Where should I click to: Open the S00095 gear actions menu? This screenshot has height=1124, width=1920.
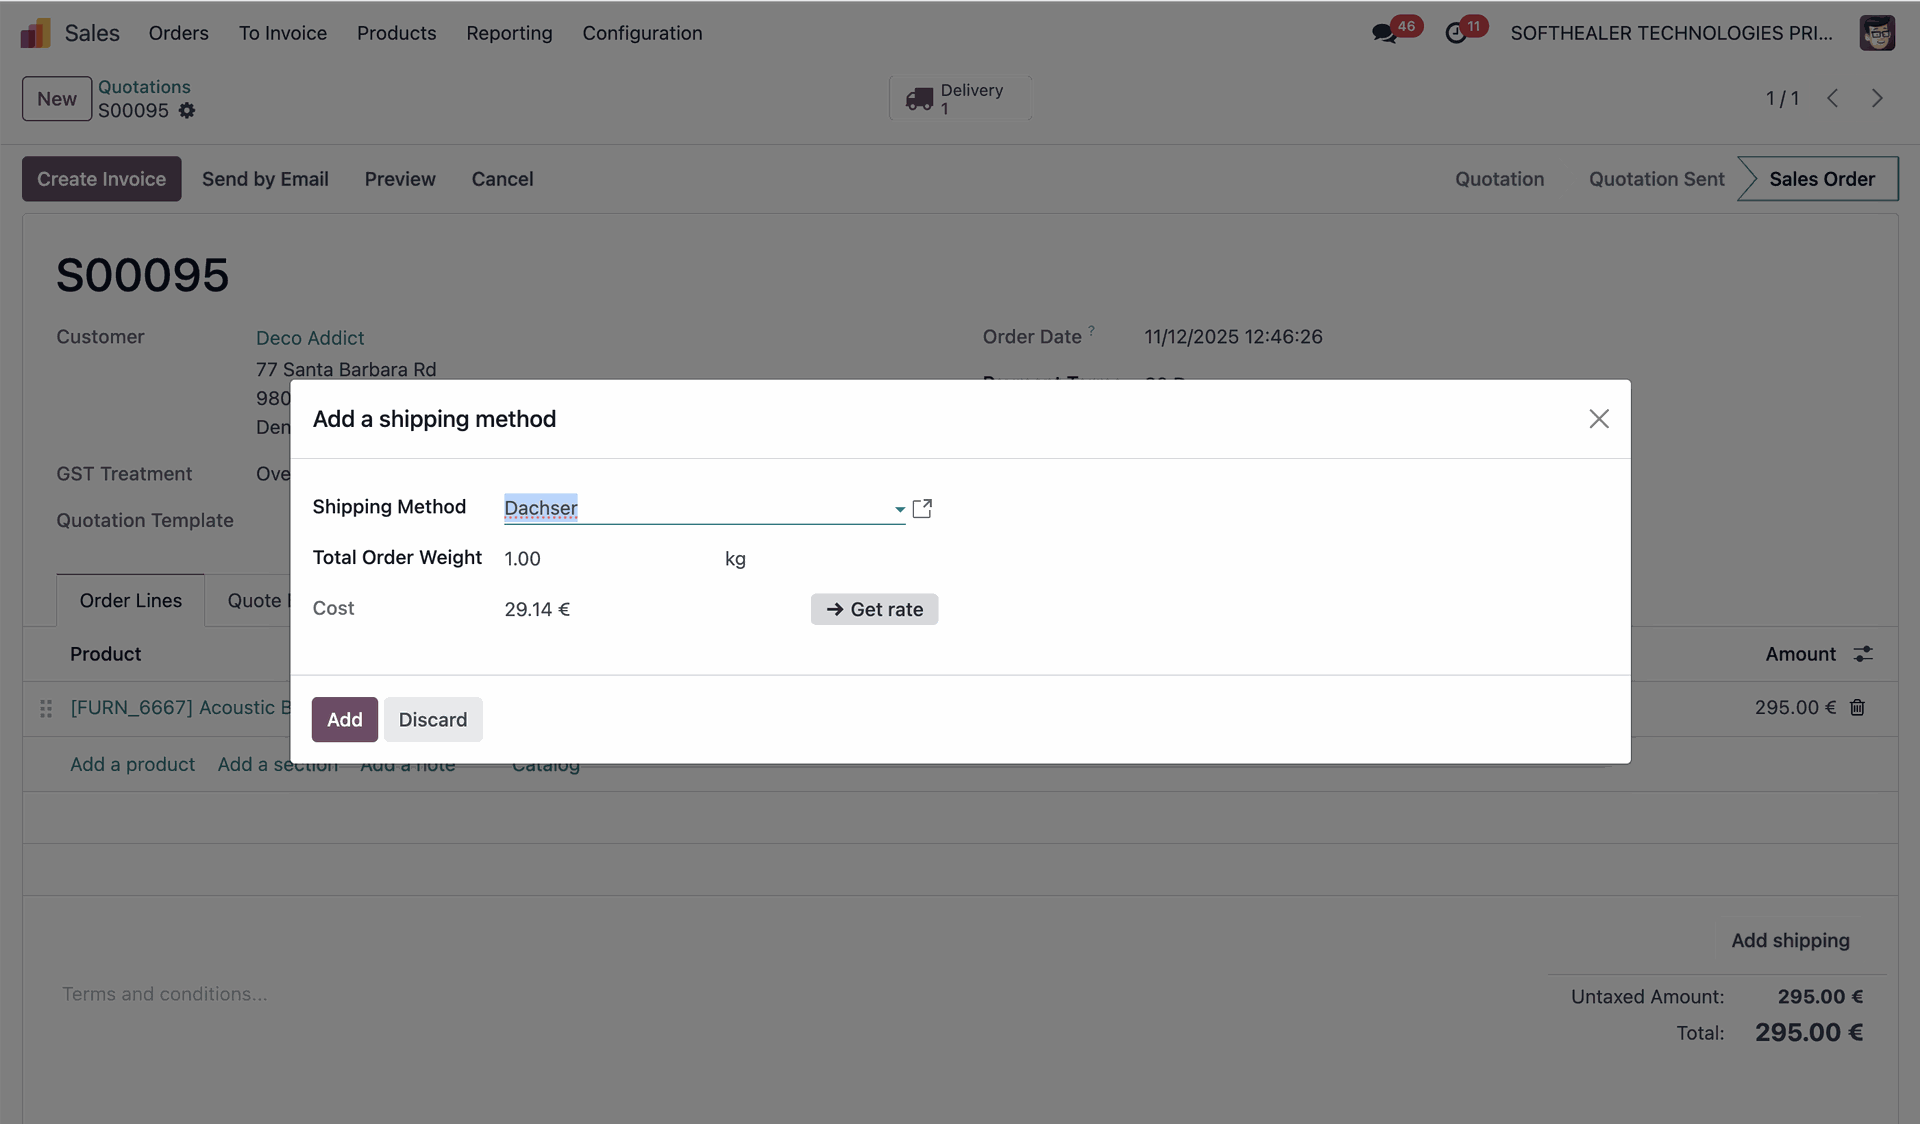[187, 111]
